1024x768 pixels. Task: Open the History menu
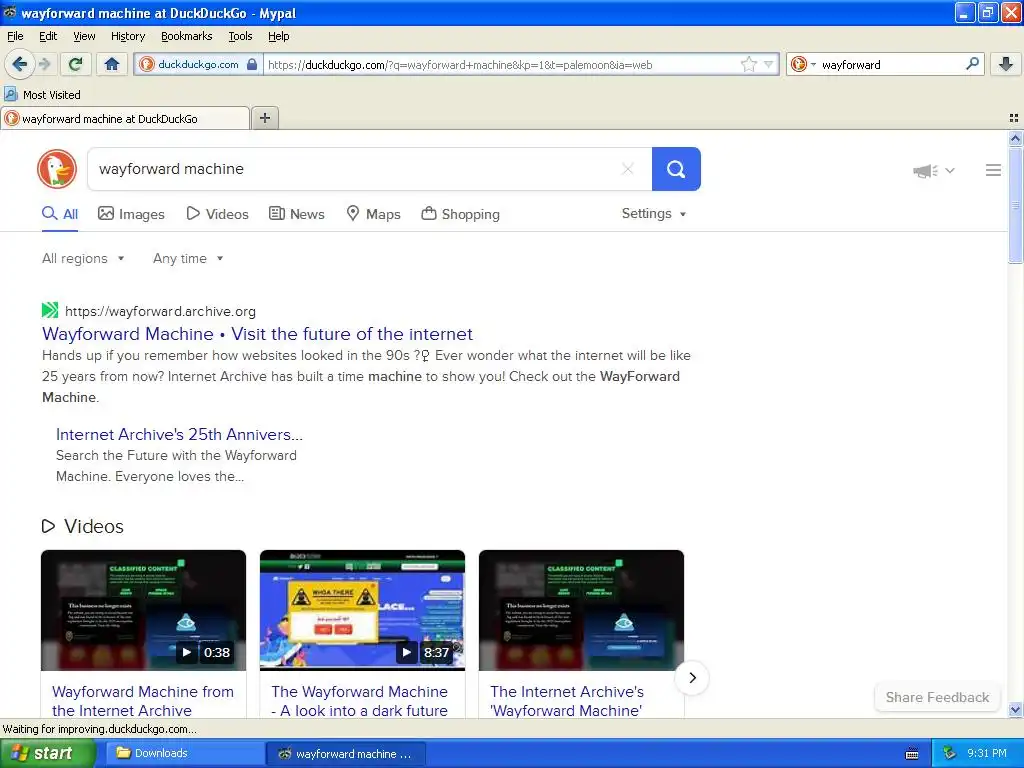(127, 36)
